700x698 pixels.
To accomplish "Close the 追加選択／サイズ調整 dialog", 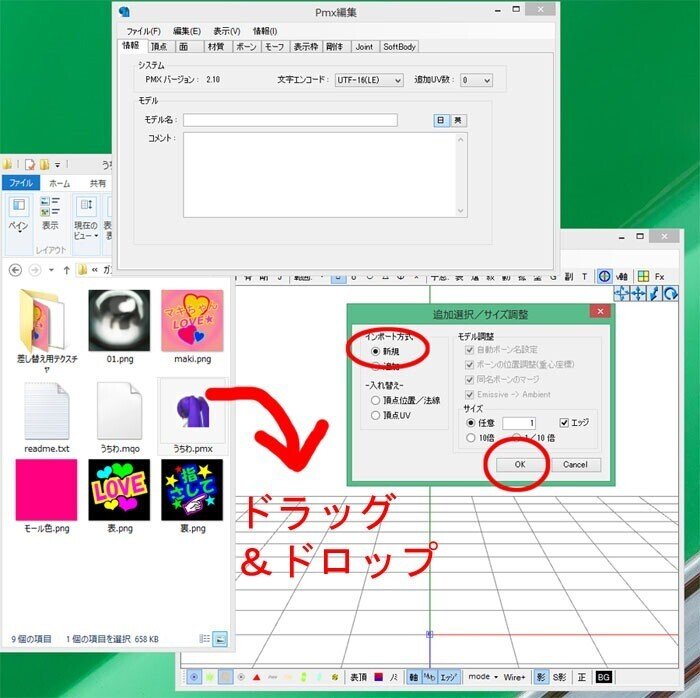I will 600,311.
